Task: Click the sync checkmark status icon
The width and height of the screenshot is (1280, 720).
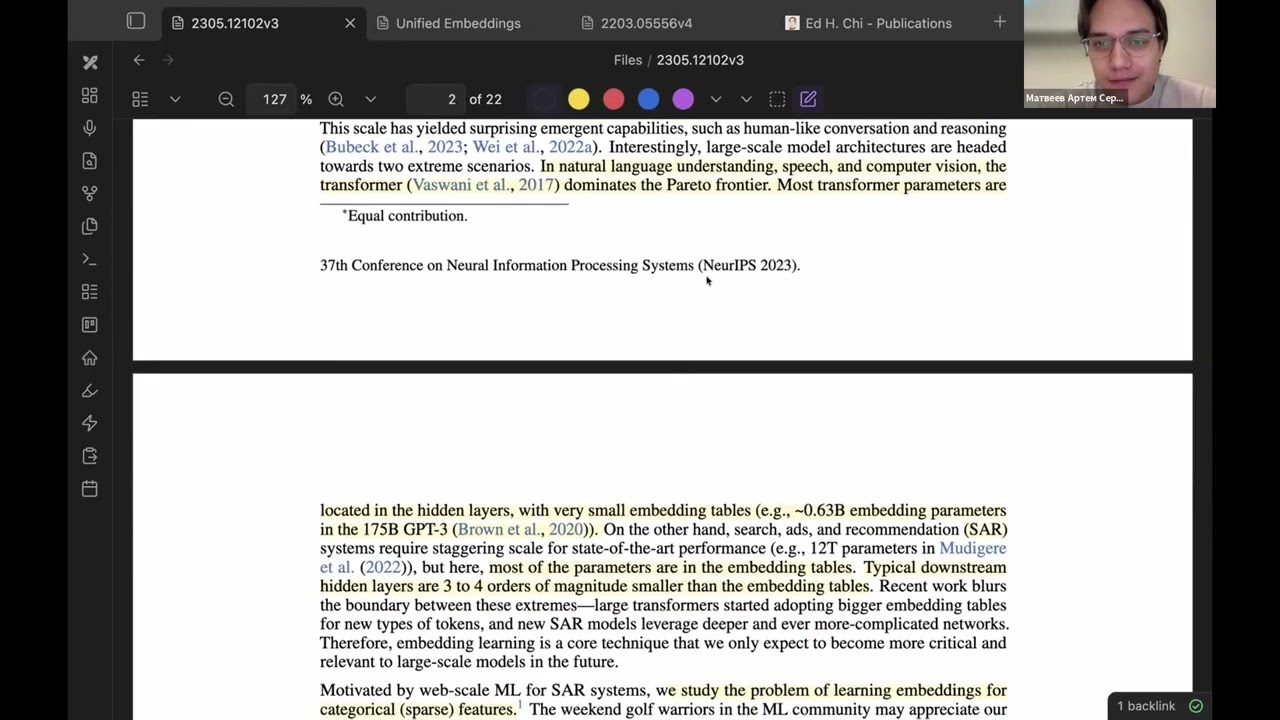Action: click(x=1196, y=706)
